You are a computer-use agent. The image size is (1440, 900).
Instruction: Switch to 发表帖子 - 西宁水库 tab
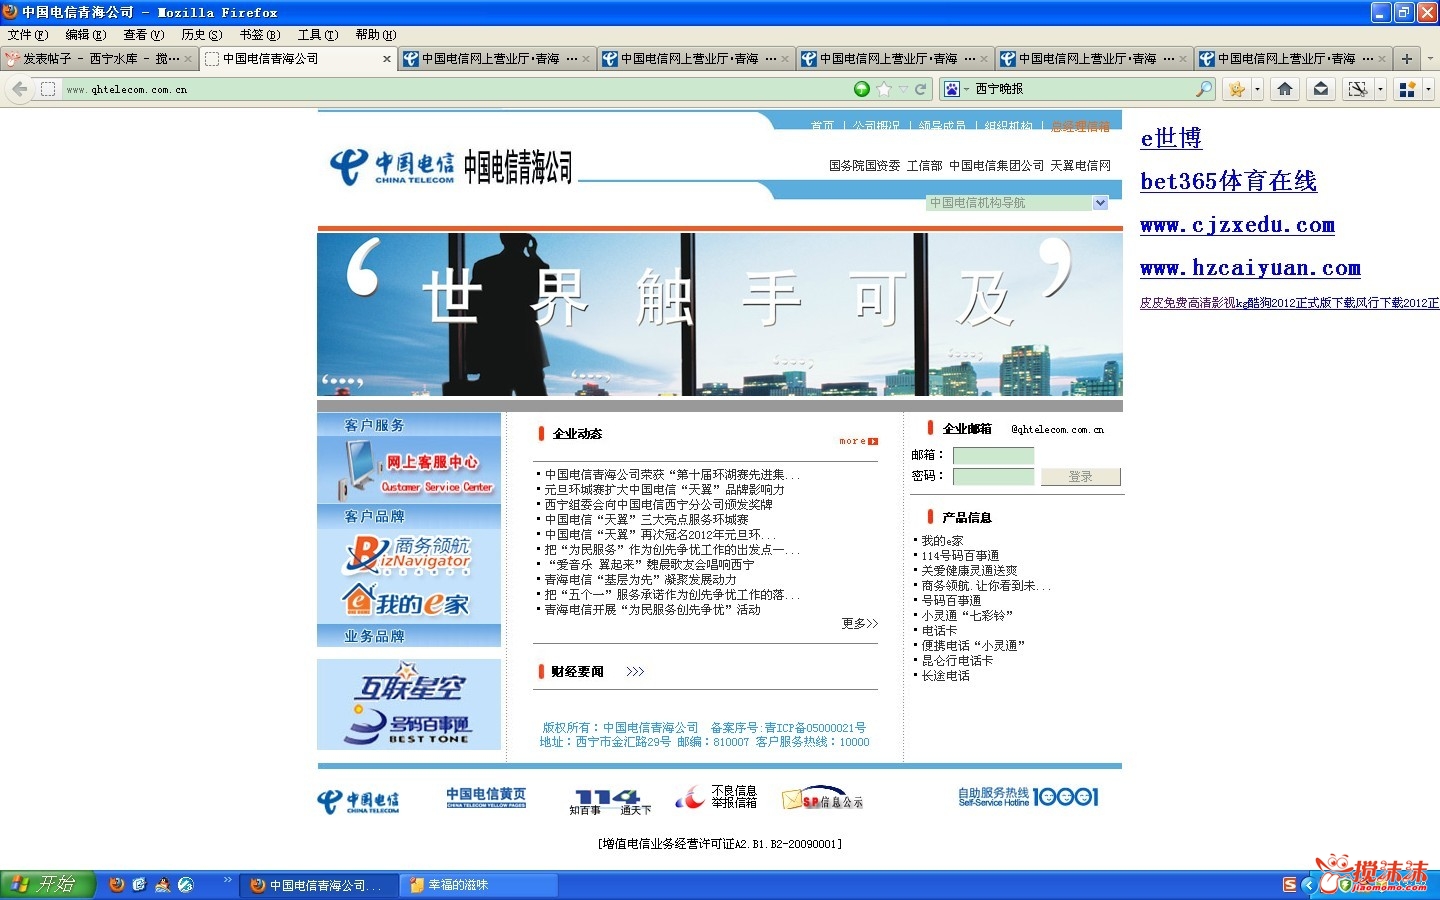tap(99, 59)
